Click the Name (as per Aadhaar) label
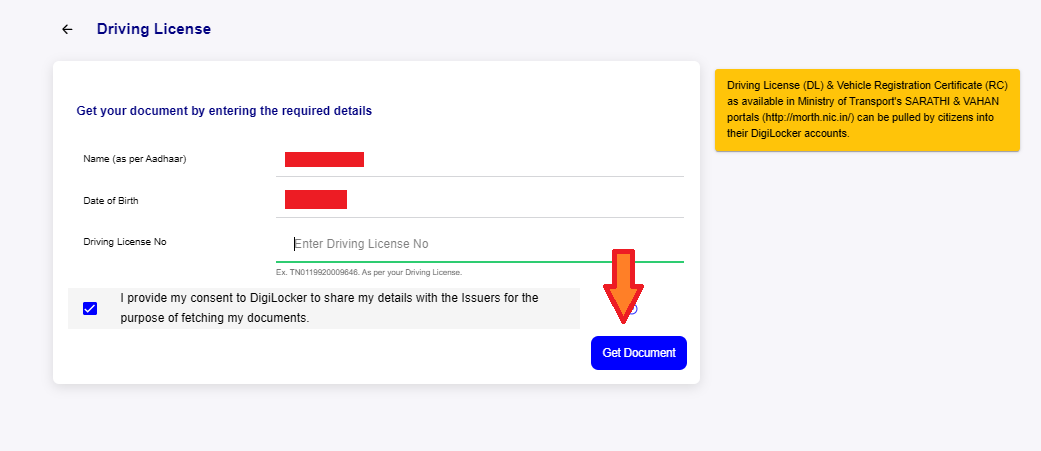 pyautogui.click(x=135, y=159)
